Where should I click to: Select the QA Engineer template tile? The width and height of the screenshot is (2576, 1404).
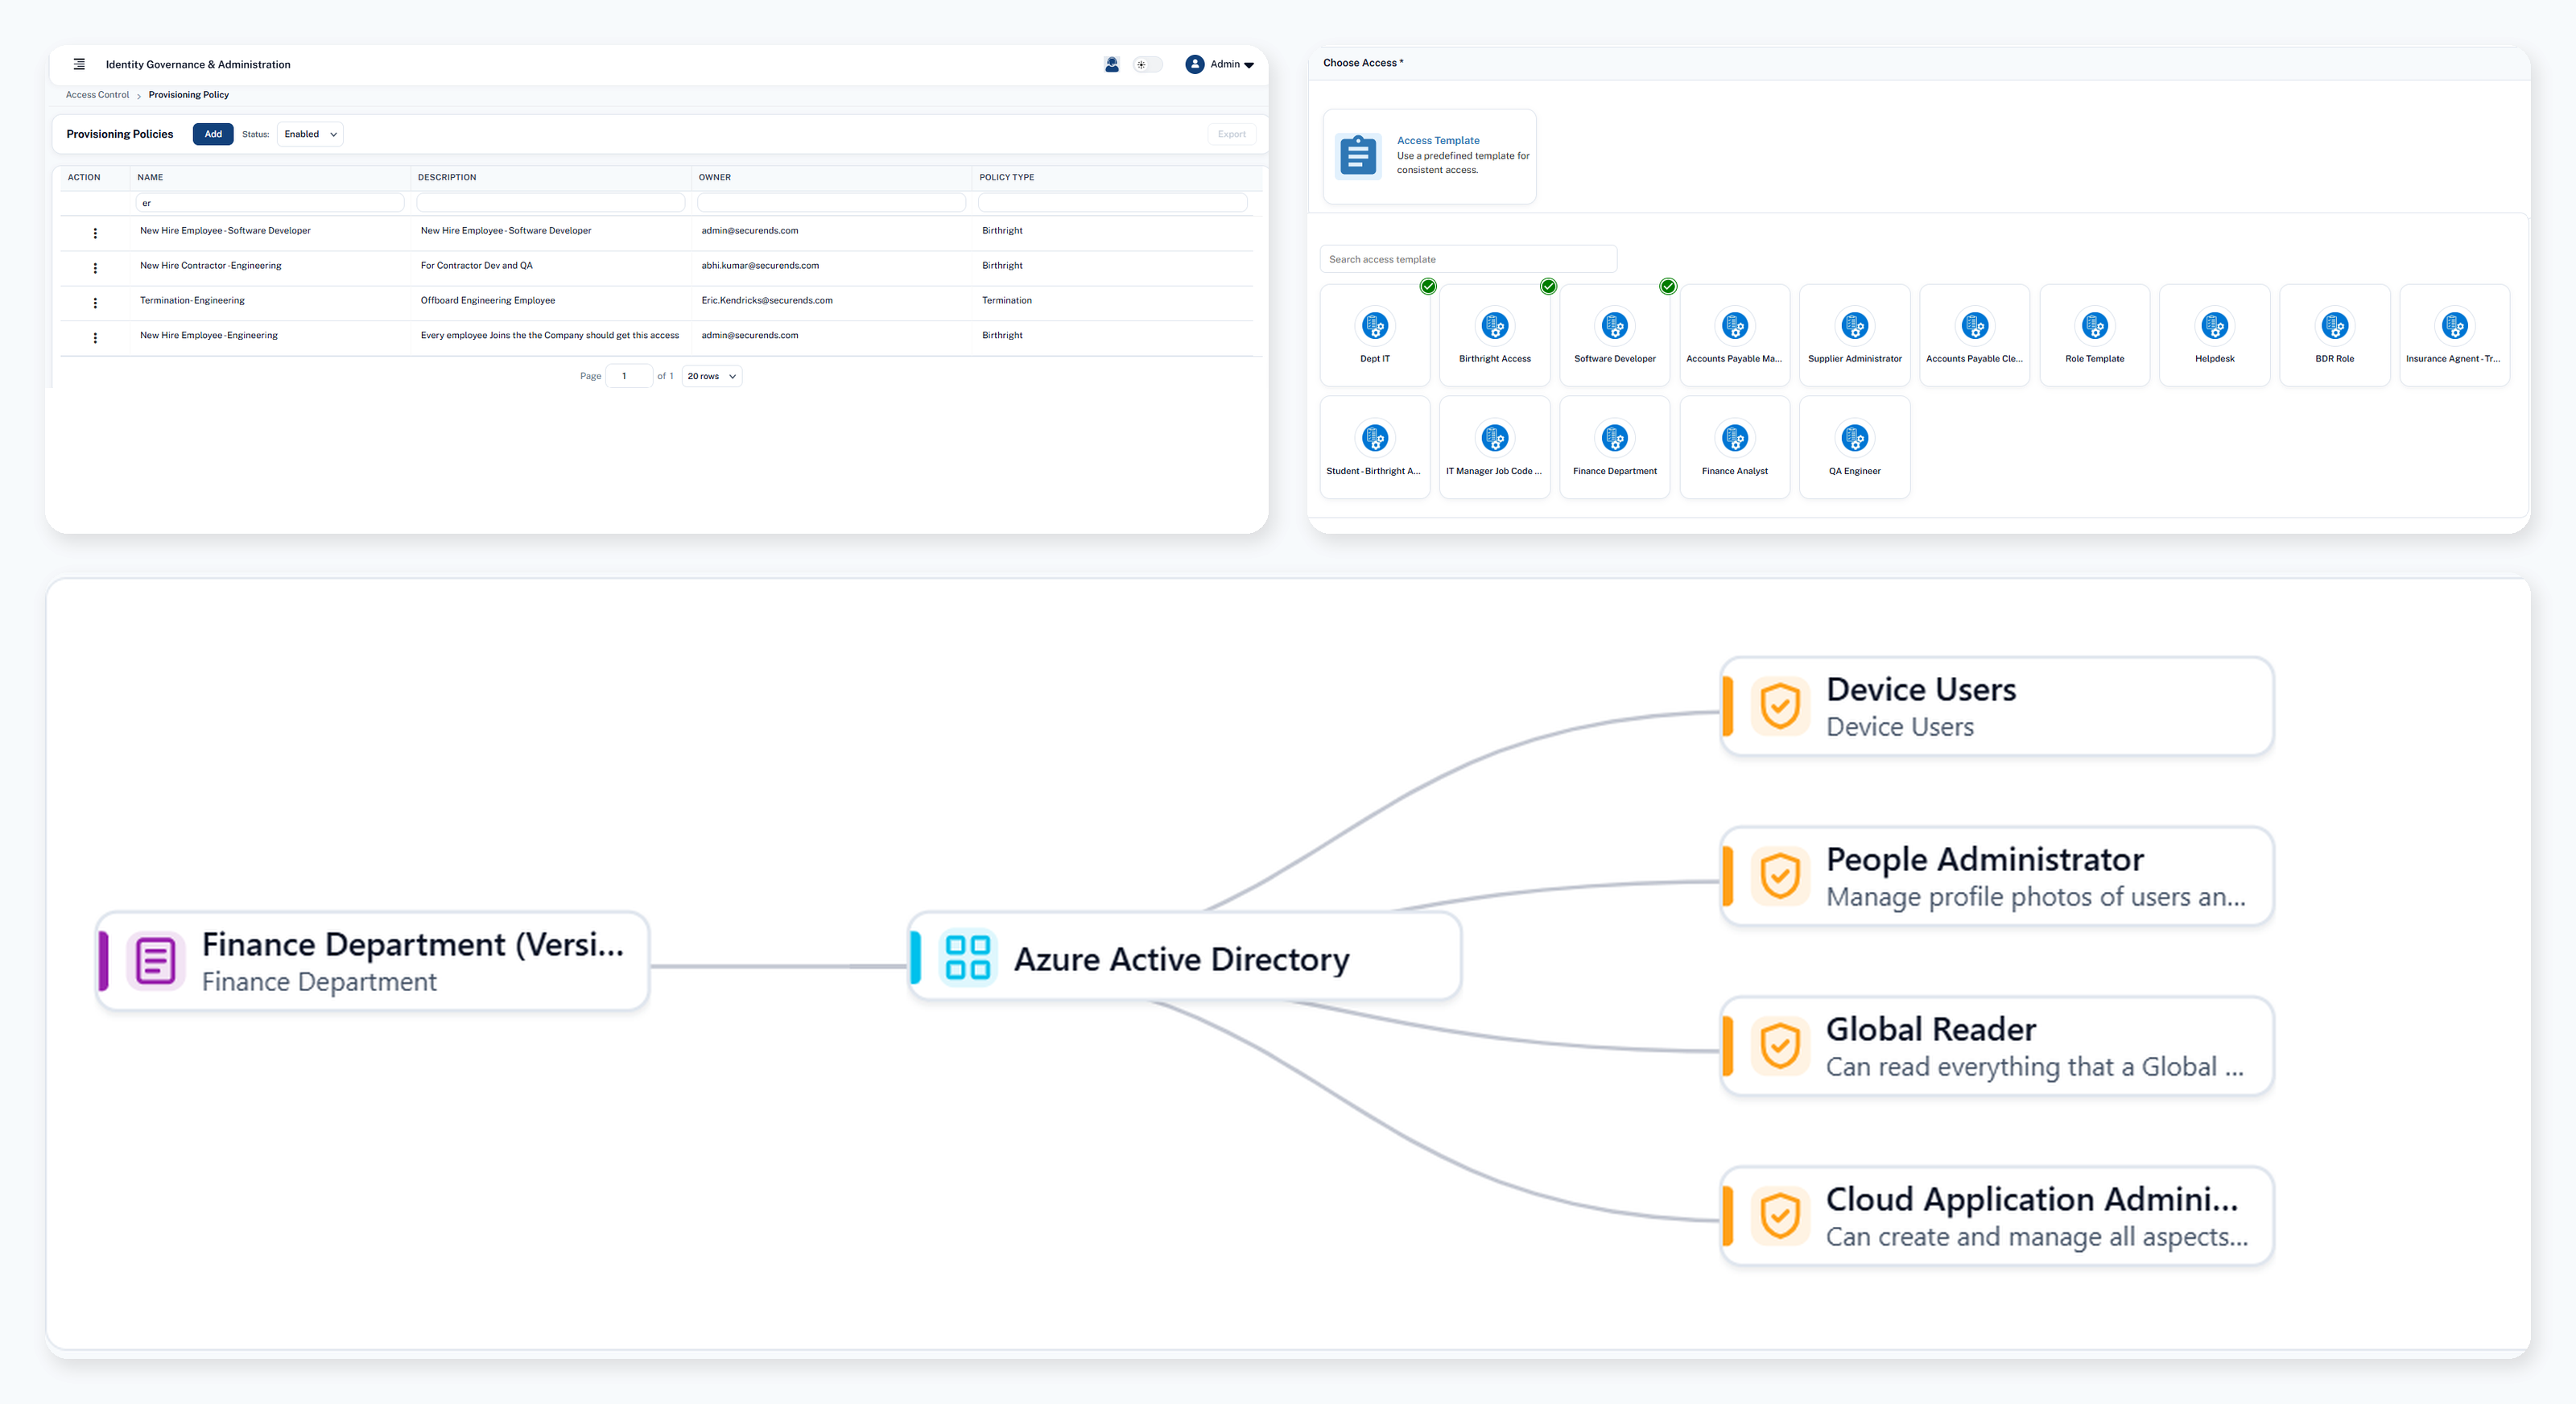pyautogui.click(x=1855, y=447)
